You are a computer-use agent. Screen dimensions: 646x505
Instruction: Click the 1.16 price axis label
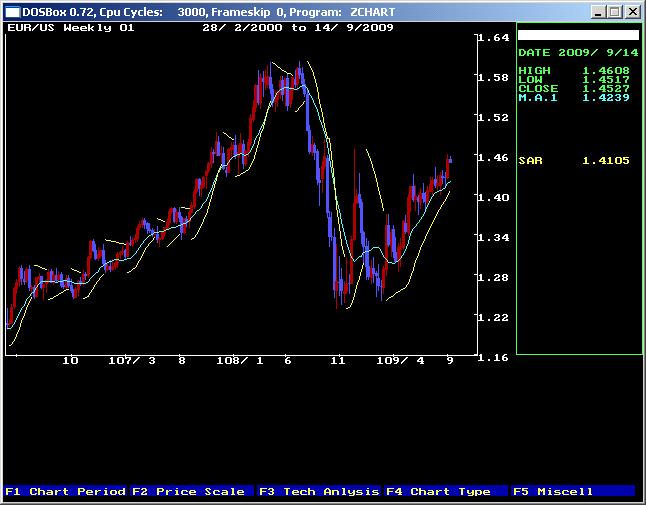pyautogui.click(x=494, y=357)
